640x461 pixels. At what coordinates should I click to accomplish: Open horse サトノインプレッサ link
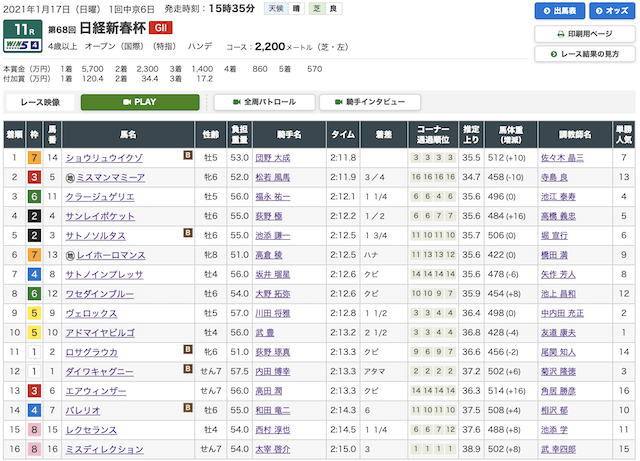point(104,274)
